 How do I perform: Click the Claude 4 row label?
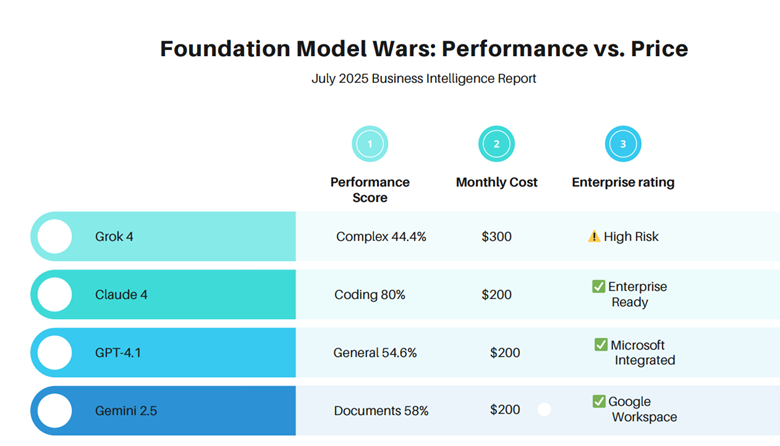click(121, 294)
